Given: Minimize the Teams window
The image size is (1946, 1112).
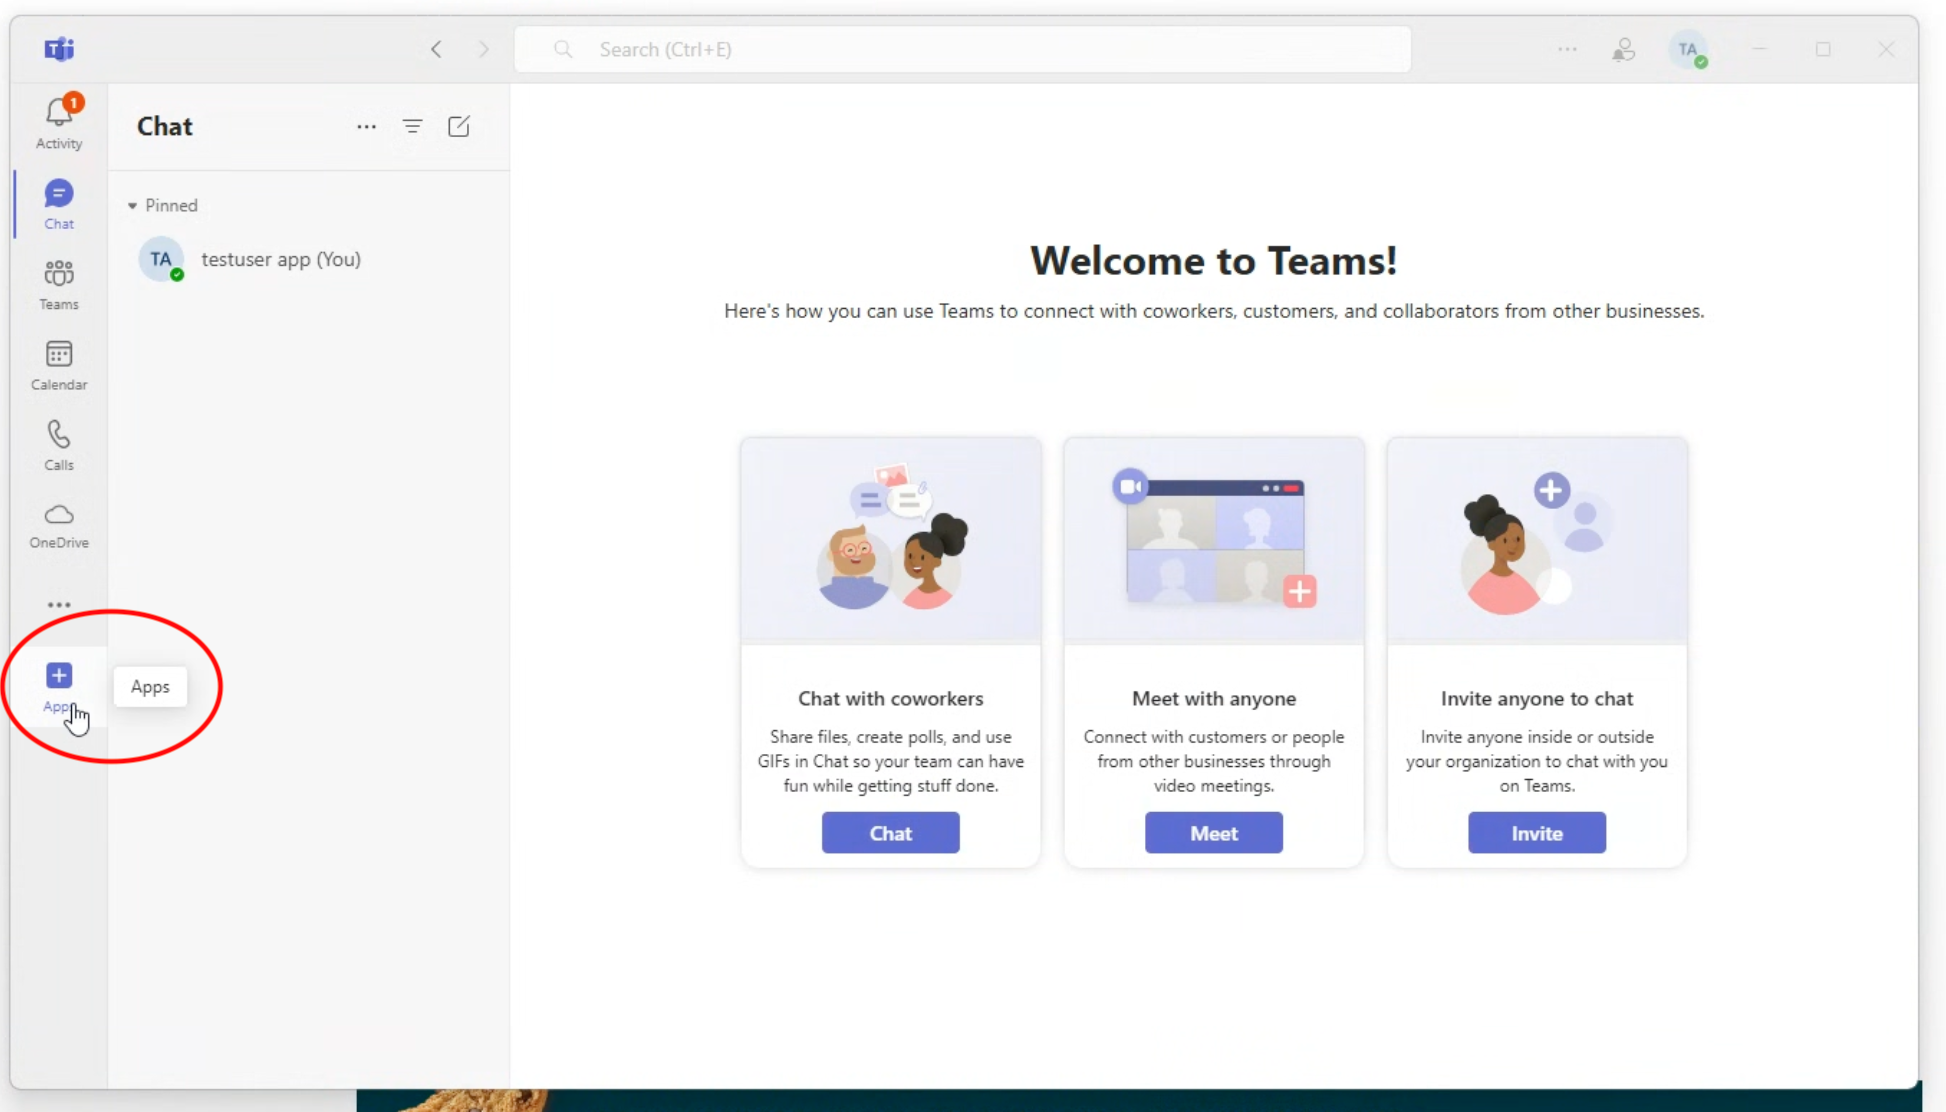Looking at the screenshot, I should pos(1760,49).
